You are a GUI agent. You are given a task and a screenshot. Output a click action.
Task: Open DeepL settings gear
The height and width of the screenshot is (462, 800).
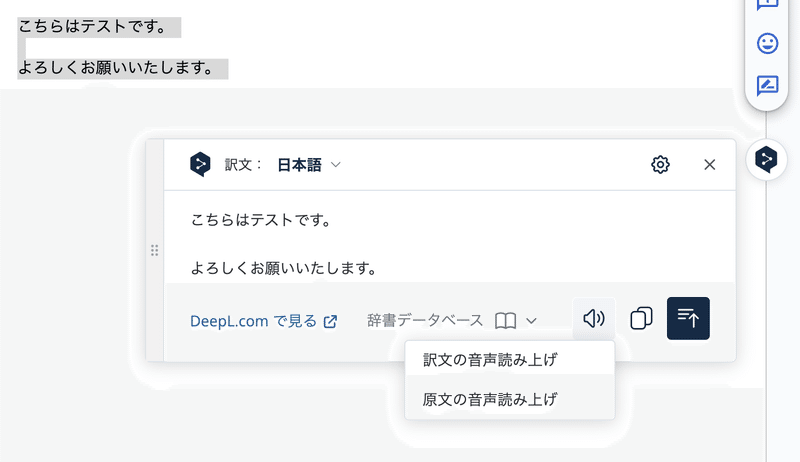tap(660, 165)
